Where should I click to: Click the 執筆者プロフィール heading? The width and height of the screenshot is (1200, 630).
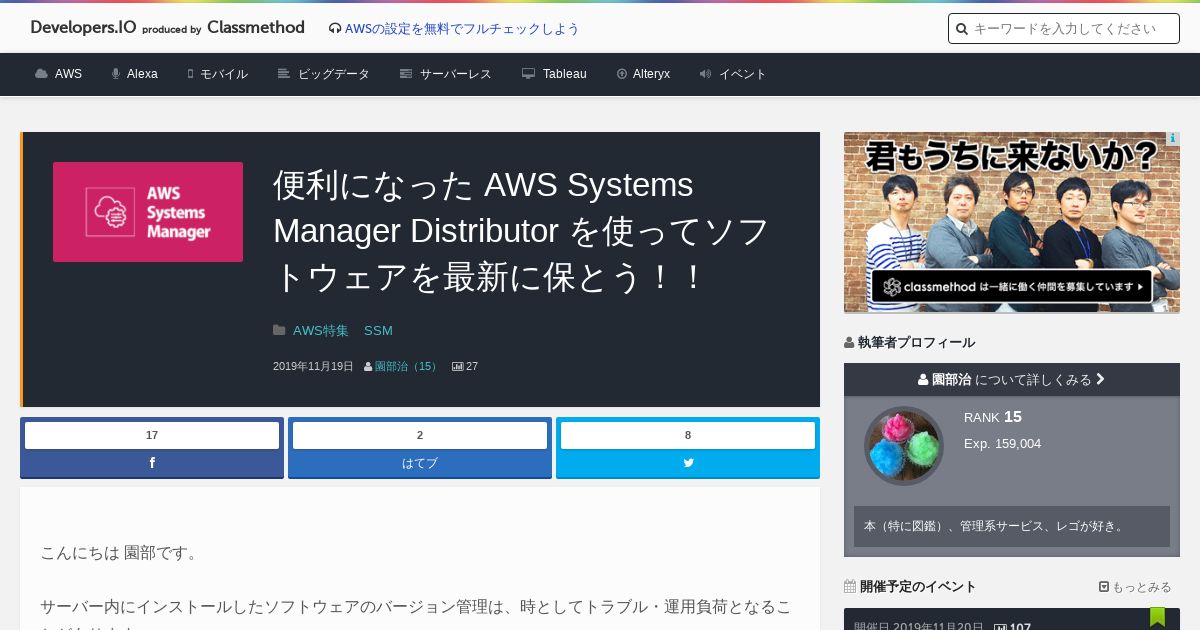(916, 342)
